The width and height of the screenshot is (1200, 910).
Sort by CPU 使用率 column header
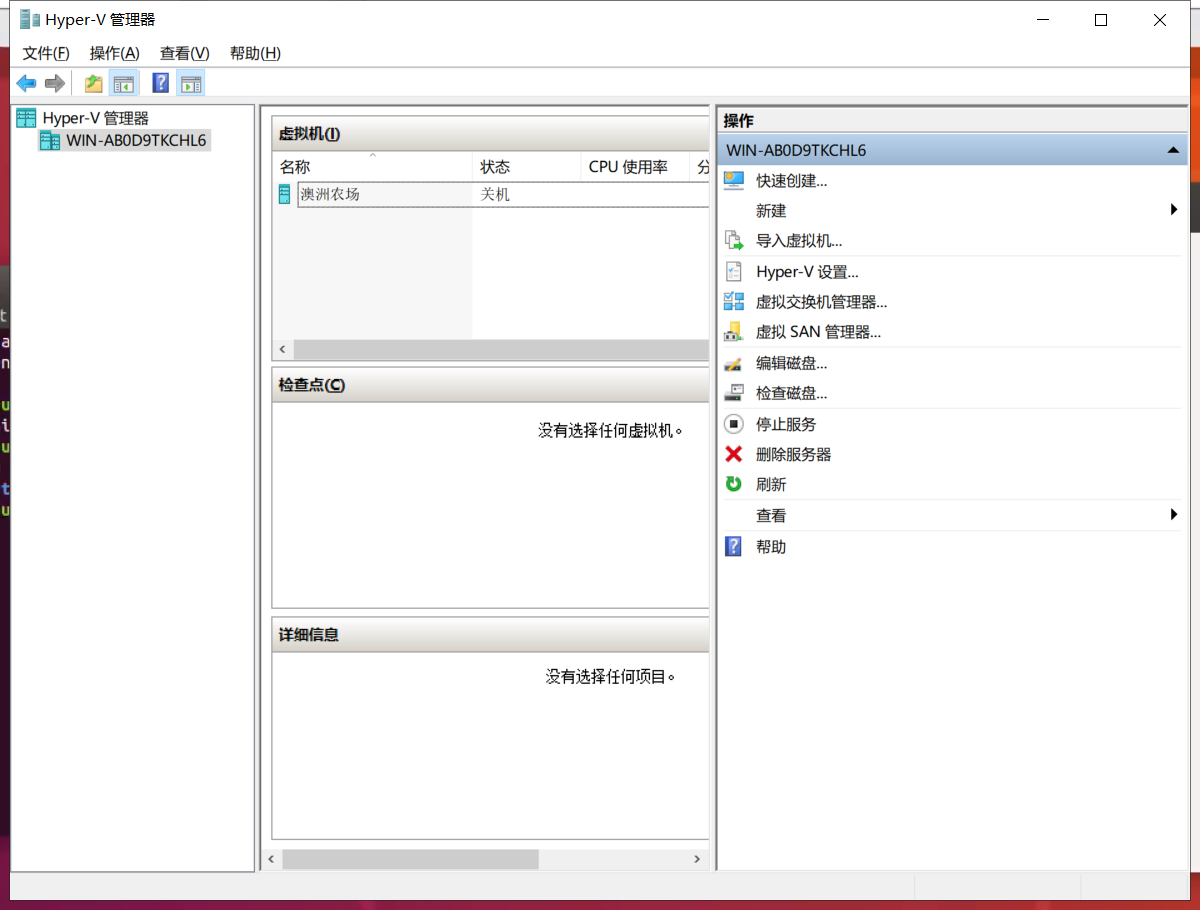click(636, 167)
